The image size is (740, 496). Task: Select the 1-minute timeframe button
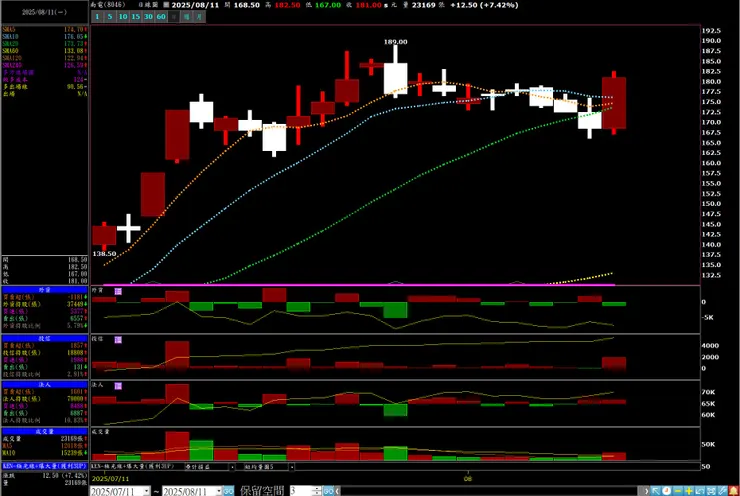point(97,17)
